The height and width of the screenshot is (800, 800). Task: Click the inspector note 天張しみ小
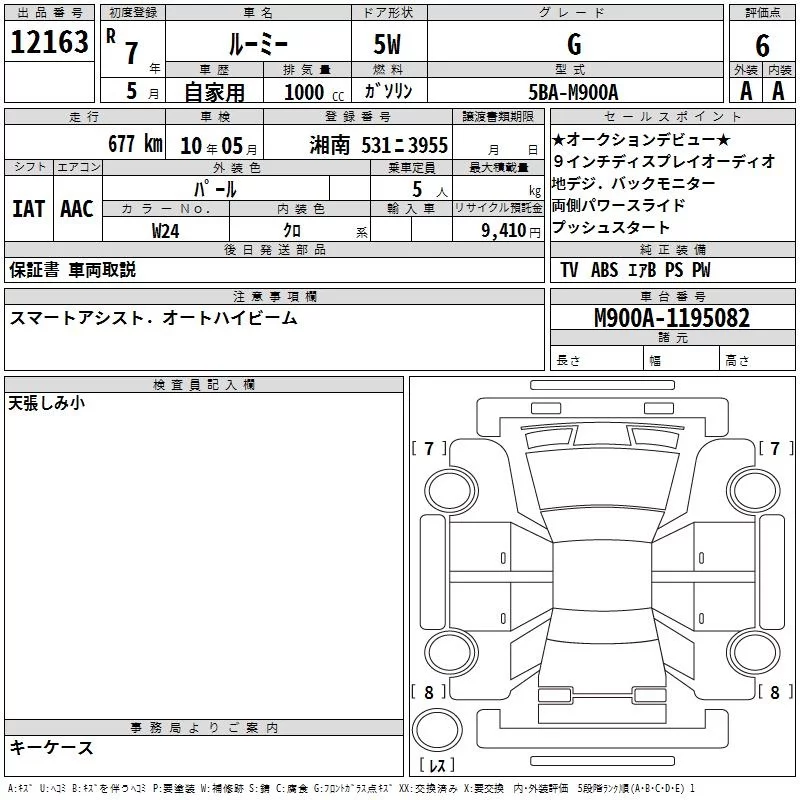tap(48, 404)
